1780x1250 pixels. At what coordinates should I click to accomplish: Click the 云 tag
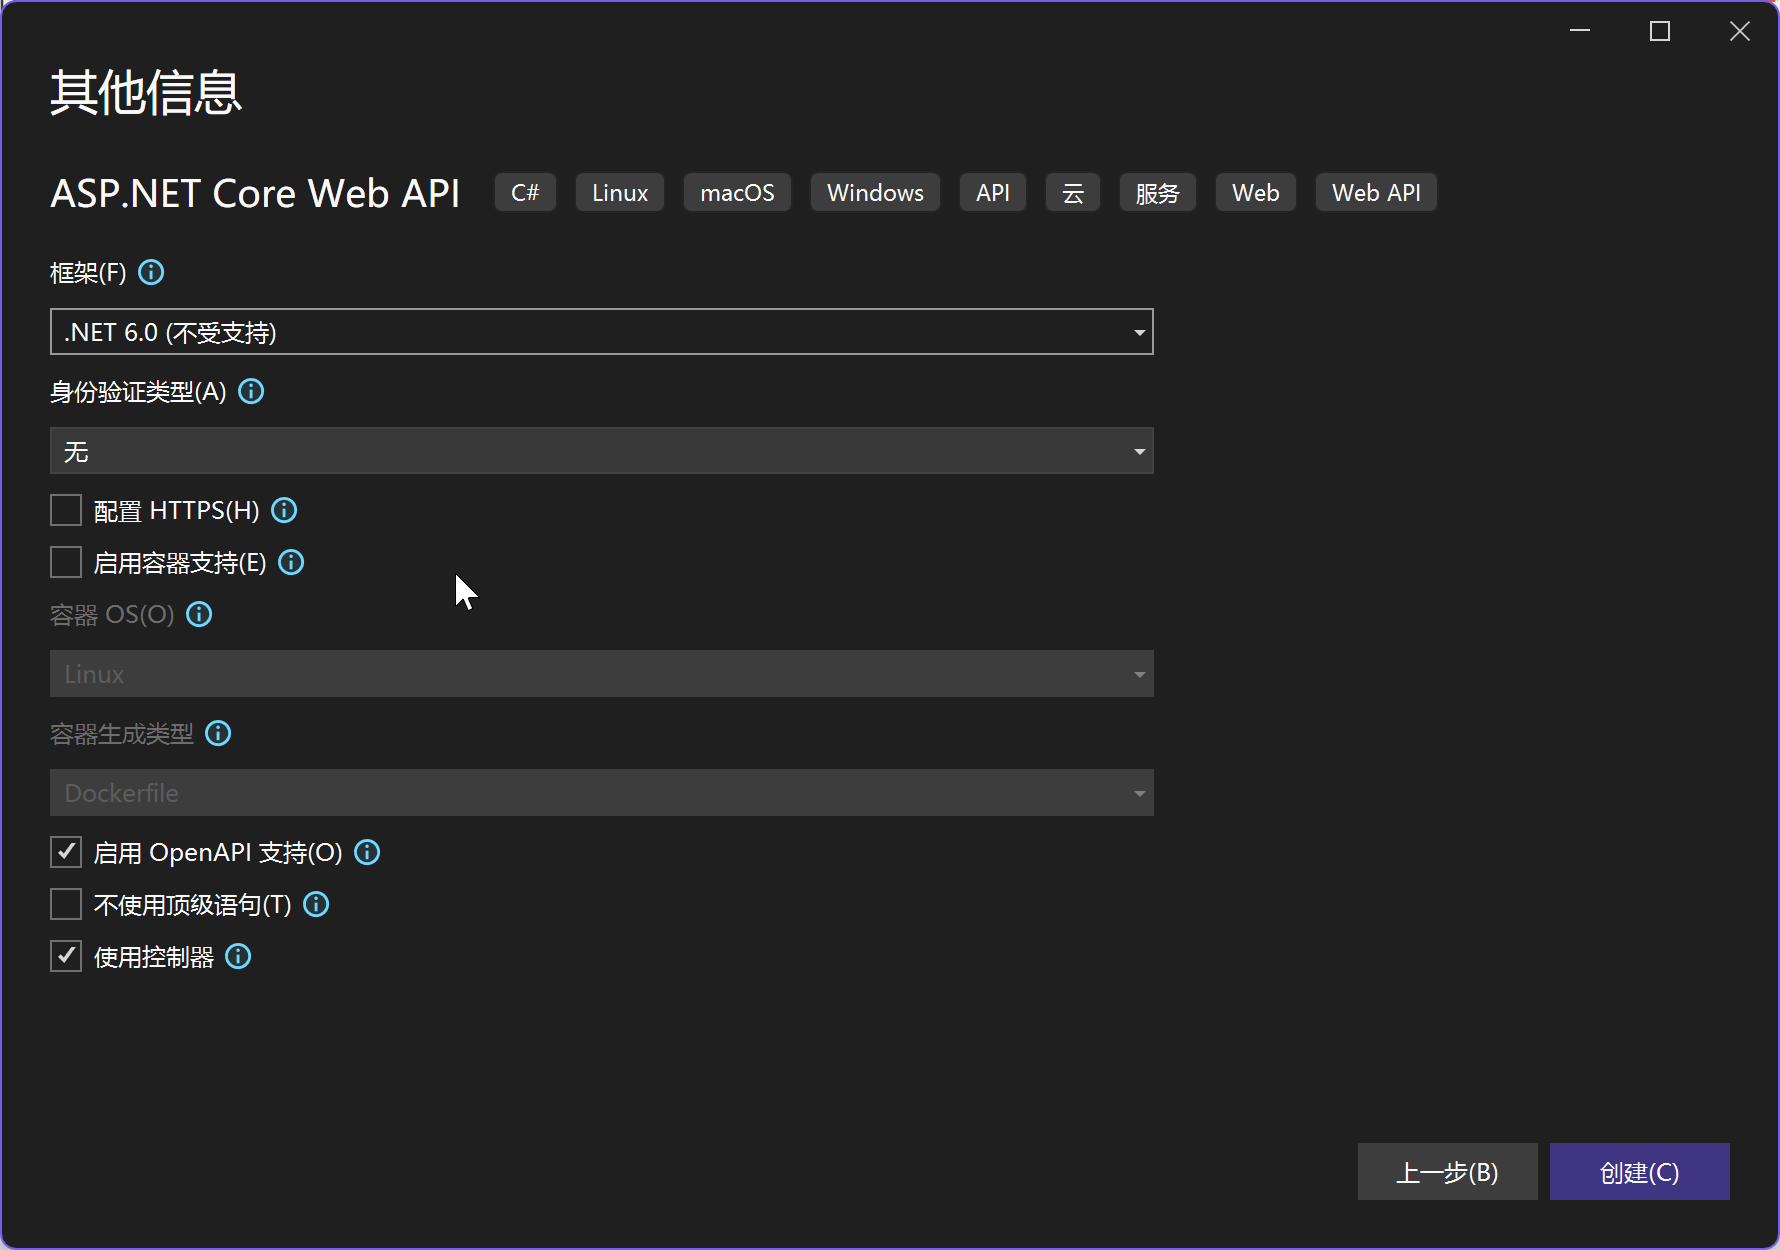(1073, 192)
